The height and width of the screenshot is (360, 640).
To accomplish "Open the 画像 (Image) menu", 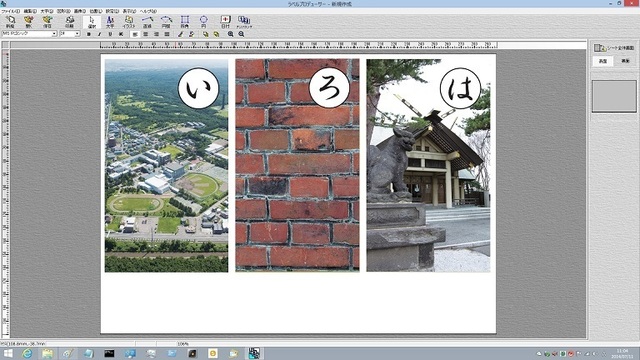I will 80,11.
